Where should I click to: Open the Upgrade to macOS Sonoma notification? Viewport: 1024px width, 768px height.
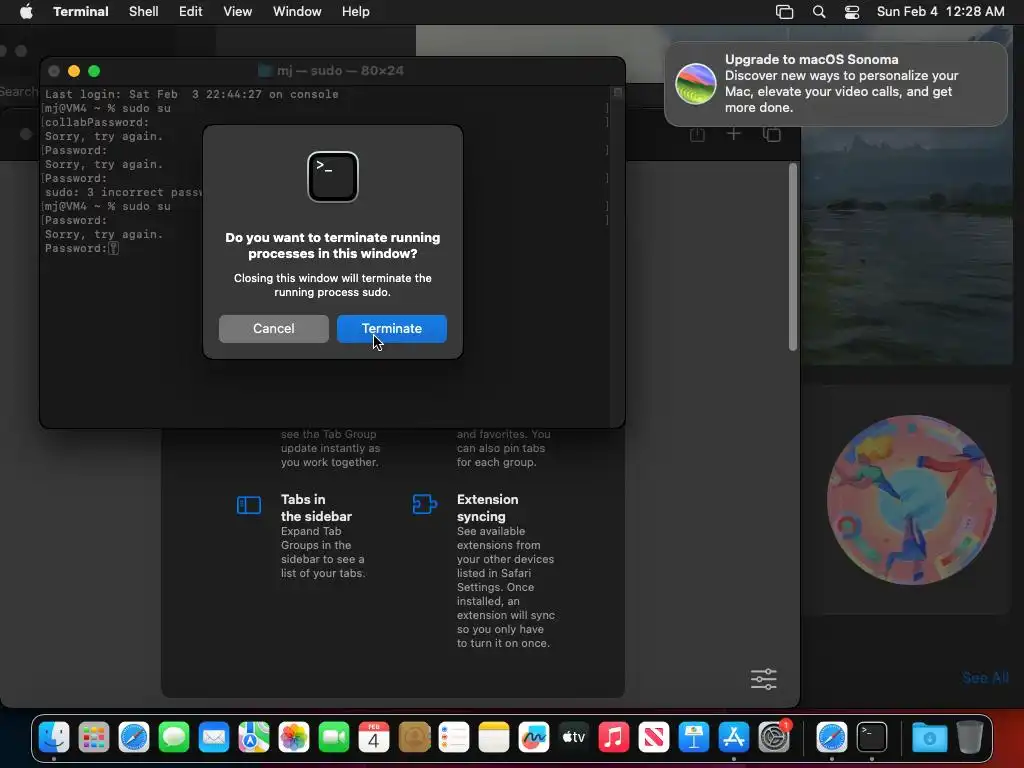click(x=836, y=84)
